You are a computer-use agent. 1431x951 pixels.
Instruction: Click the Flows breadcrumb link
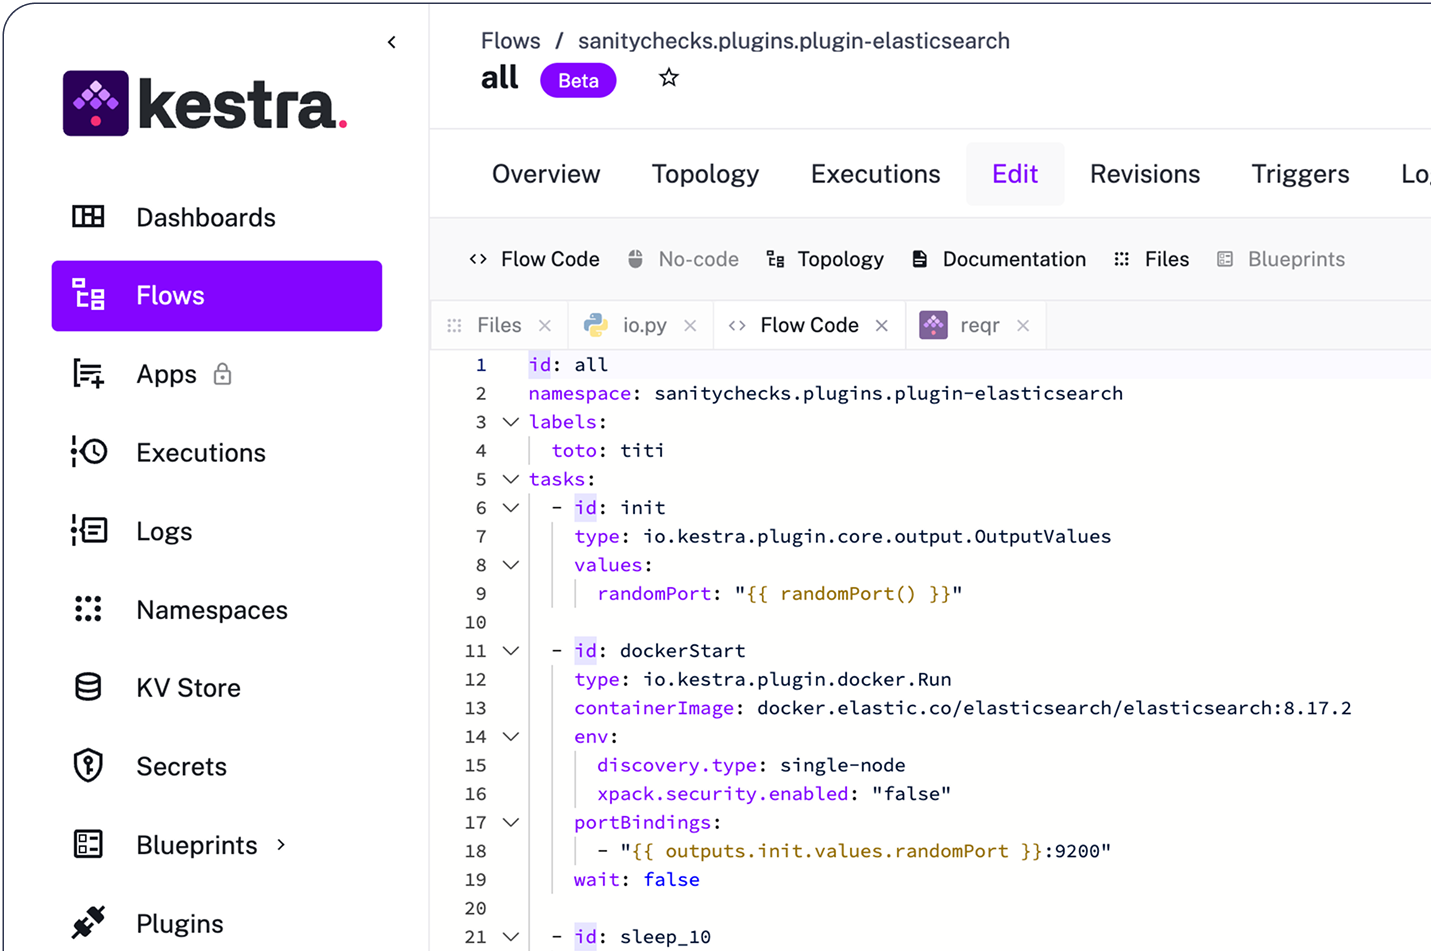click(x=510, y=41)
